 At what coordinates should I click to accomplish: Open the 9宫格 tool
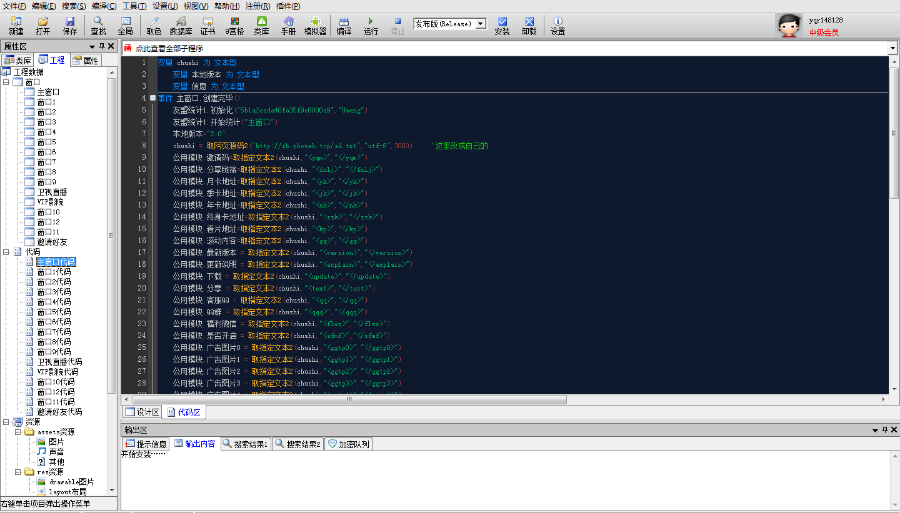pos(235,26)
